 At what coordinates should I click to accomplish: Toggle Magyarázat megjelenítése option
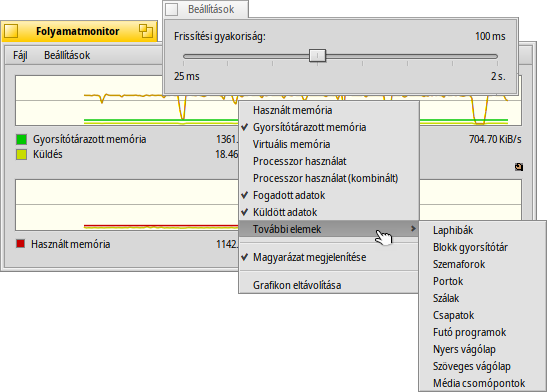[328, 257]
